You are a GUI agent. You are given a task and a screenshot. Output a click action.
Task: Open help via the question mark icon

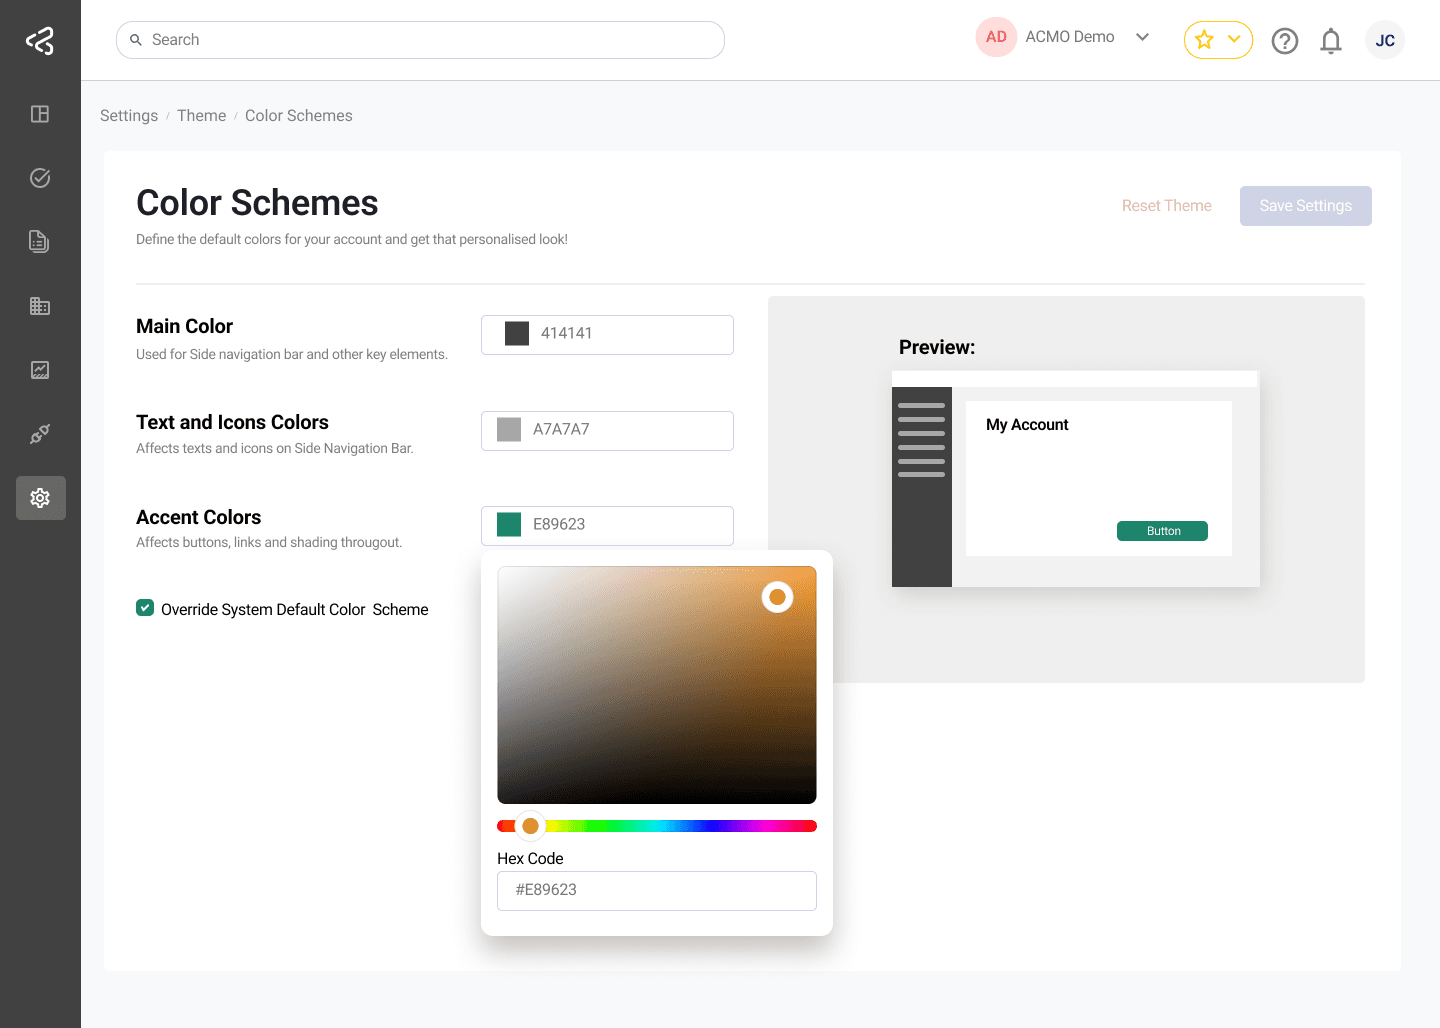point(1285,40)
